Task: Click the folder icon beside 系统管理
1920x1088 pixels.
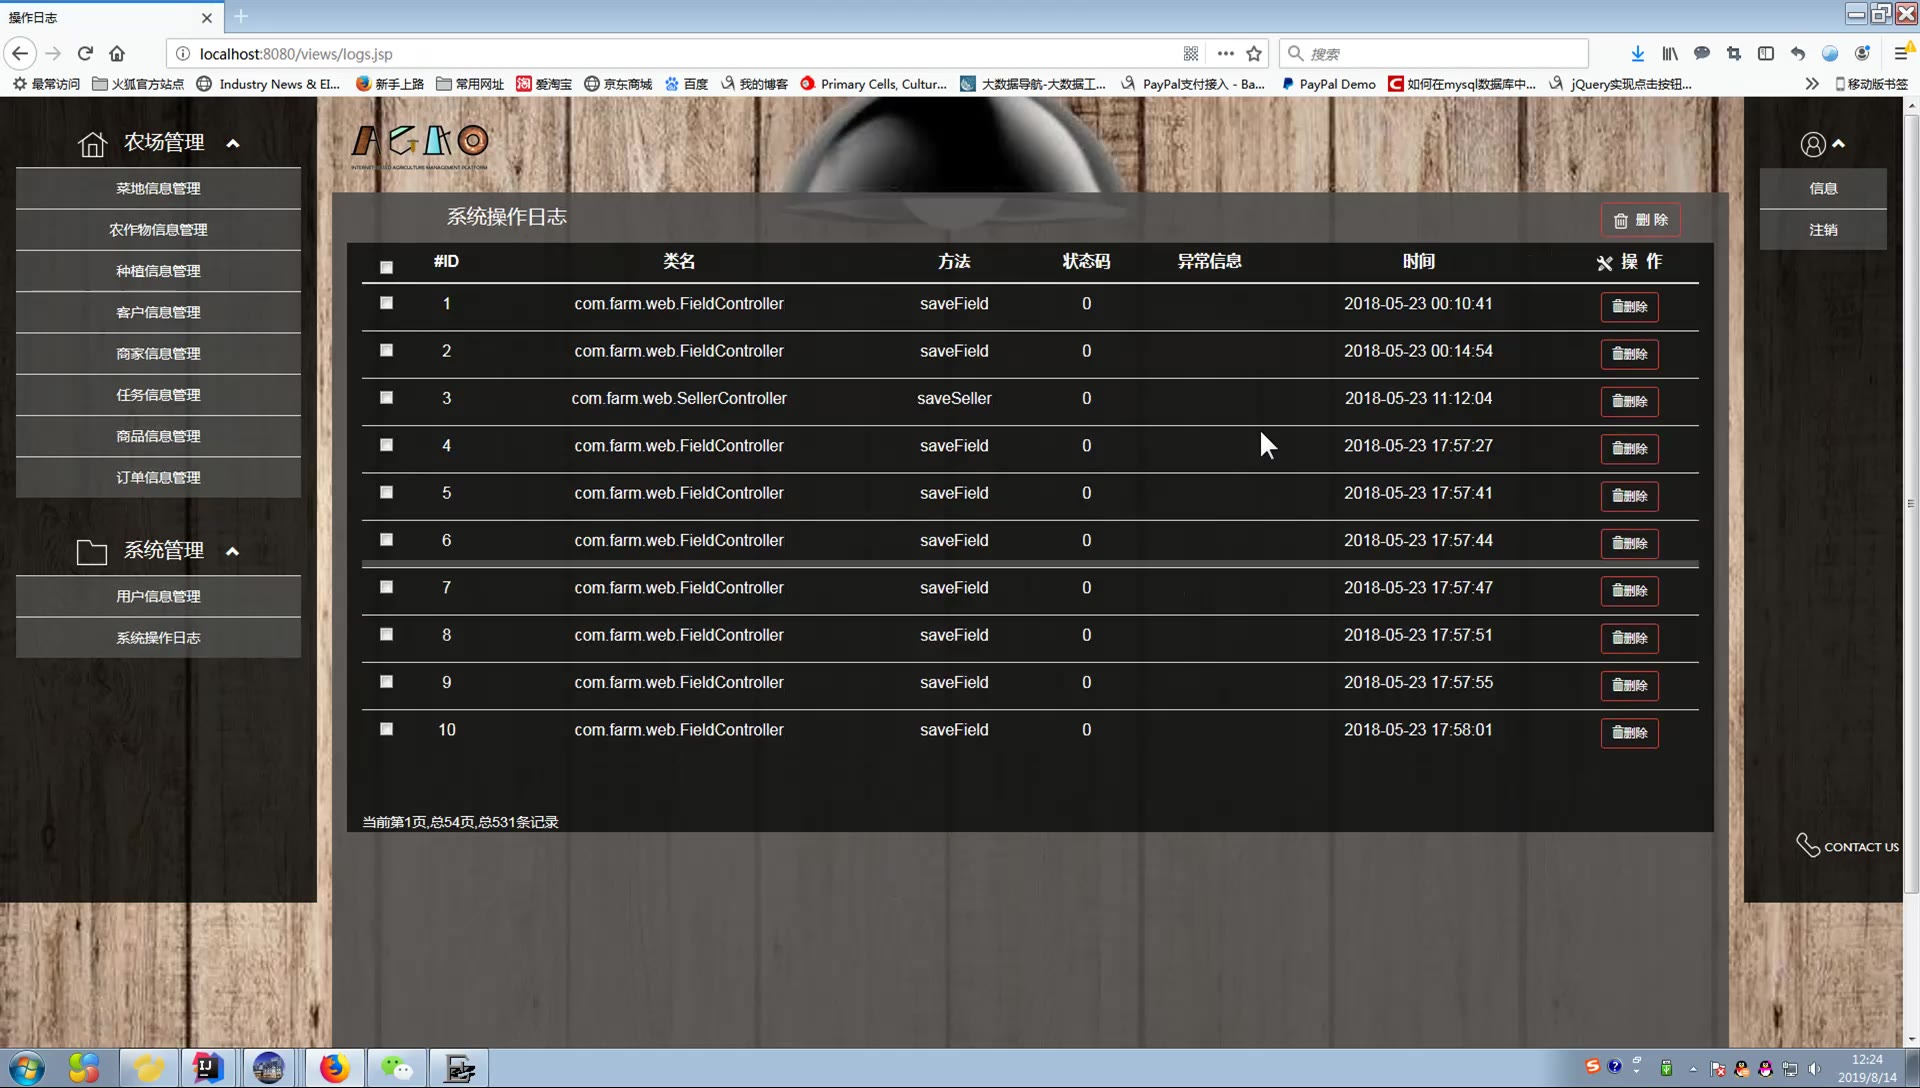Action: [92, 552]
